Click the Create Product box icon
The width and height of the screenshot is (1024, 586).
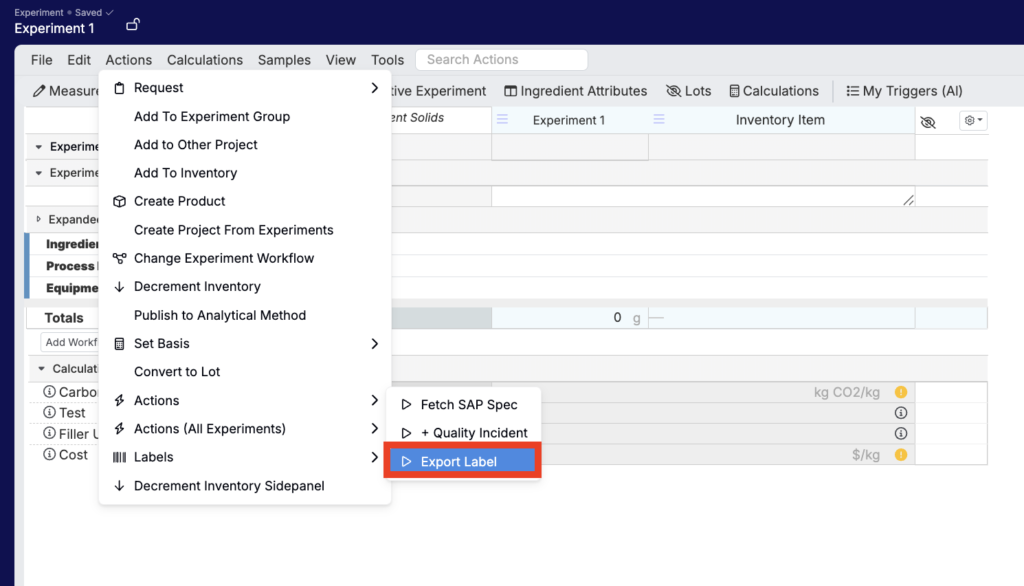119,201
